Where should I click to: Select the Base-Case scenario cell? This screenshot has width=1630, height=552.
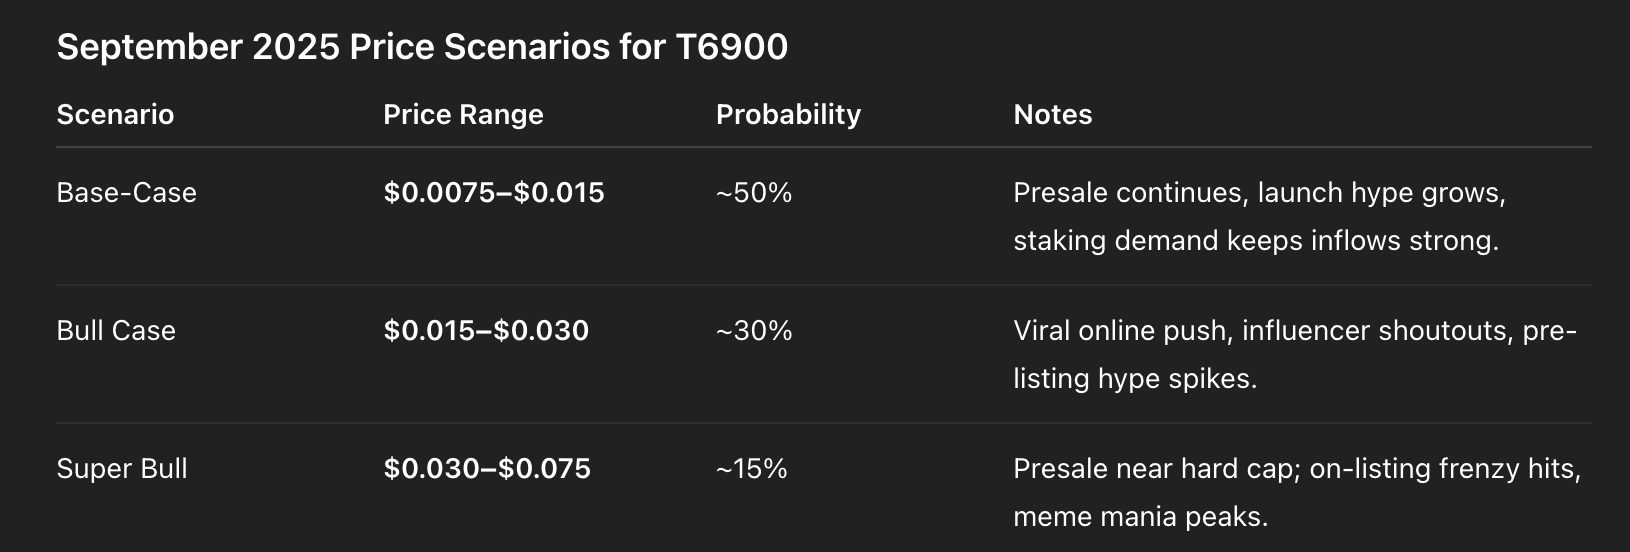(x=126, y=192)
